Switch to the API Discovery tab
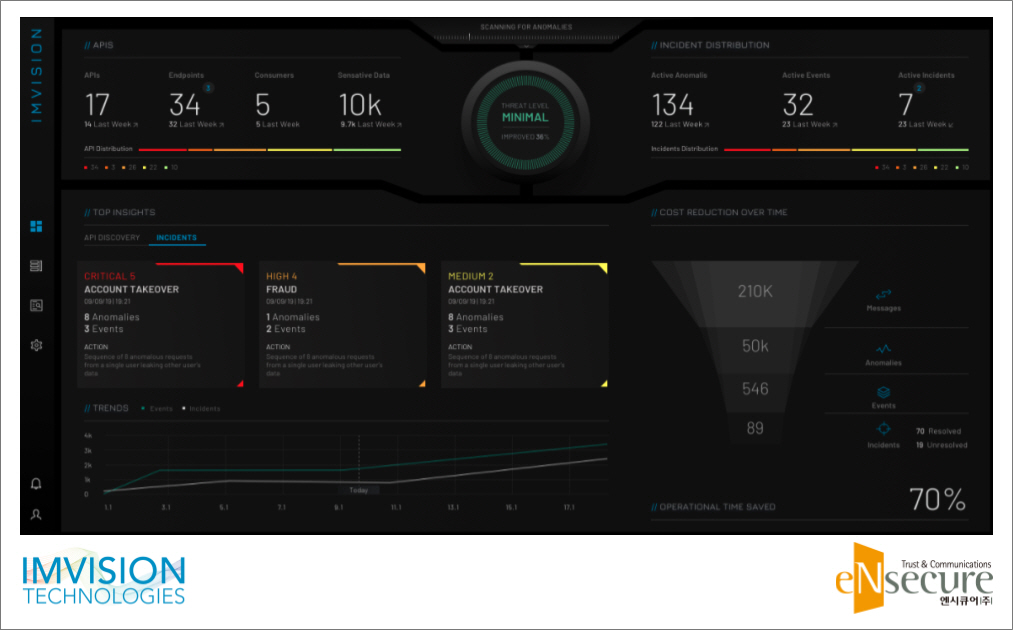 [x=112, y=238]
